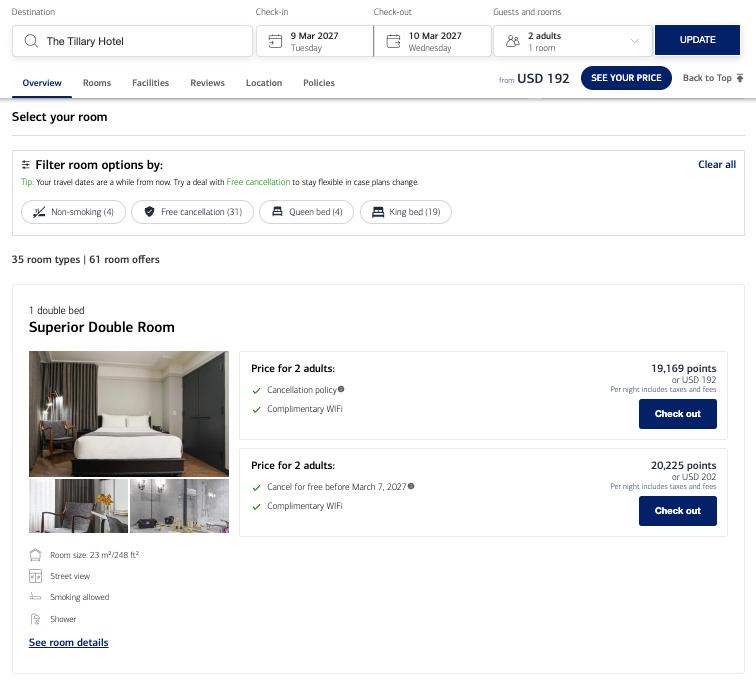Click the Superior Double Room title
Screen dimensions: 756x684
point(102,327)
